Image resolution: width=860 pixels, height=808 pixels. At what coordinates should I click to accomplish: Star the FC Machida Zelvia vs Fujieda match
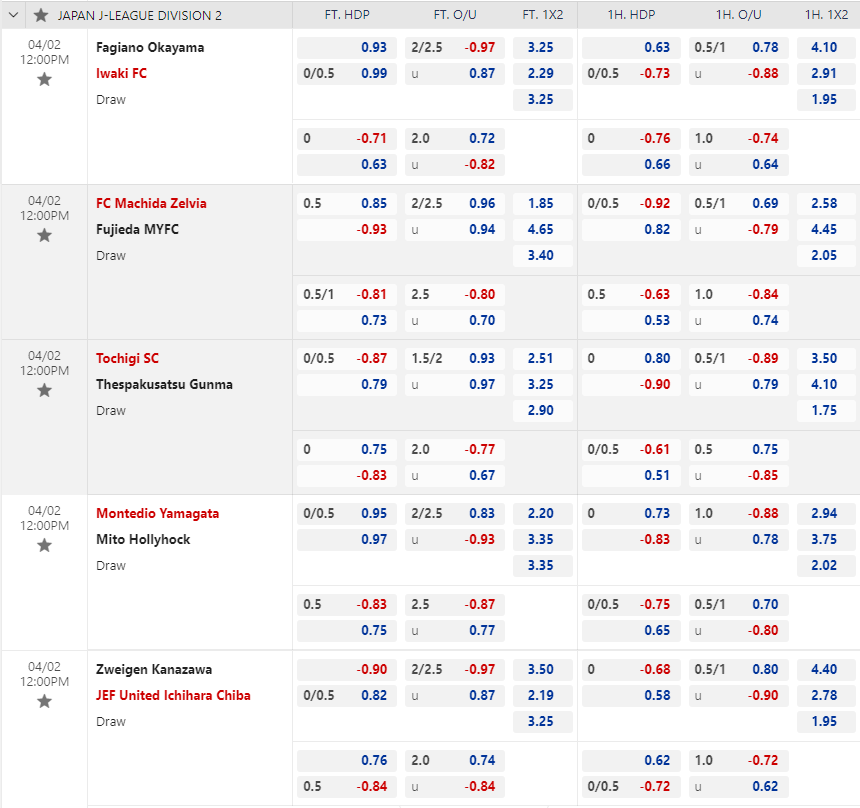(x=44, y=236)
